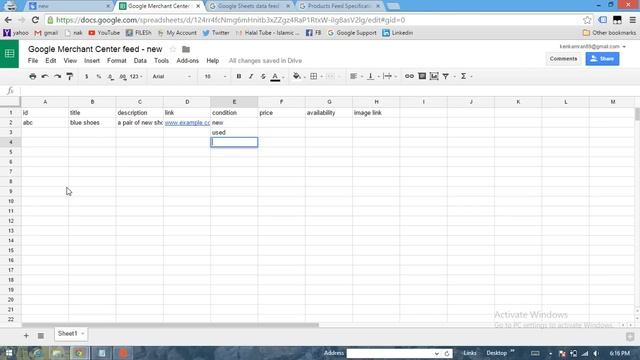The width and height of the screenshot is (640, 360).
Task: Click the Comments button
Action: click(x=563, y=59)
